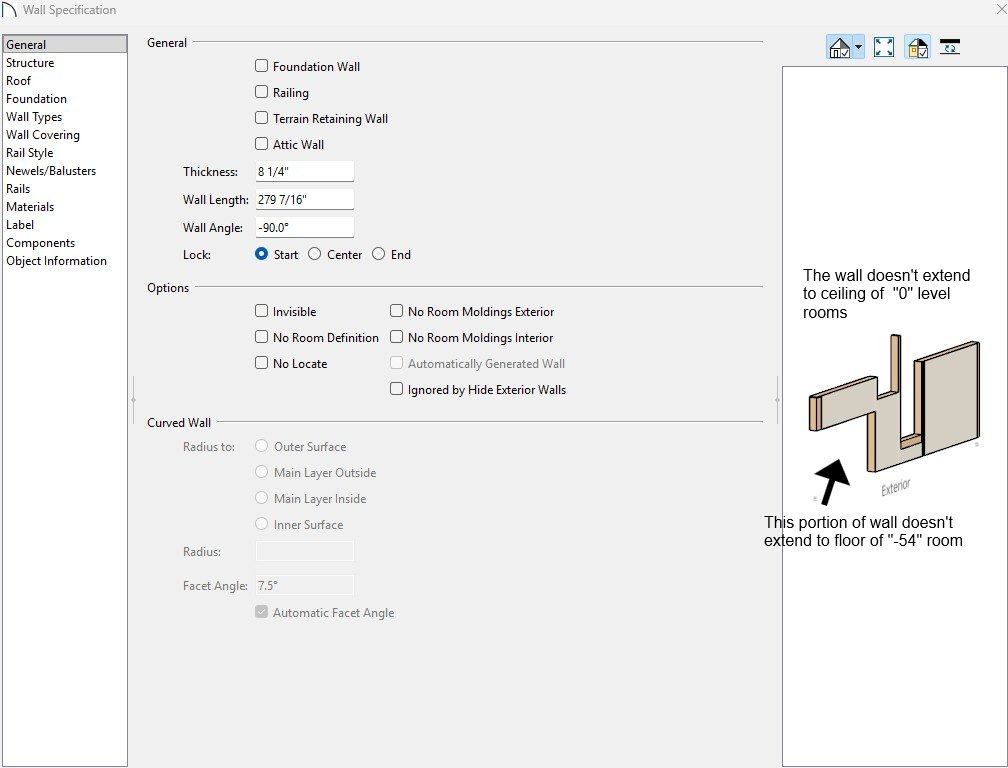Viewport: 1008px width, 768px height.
Task: Check the Railing option
Action: pyautogui.click(x=262, y=93)
